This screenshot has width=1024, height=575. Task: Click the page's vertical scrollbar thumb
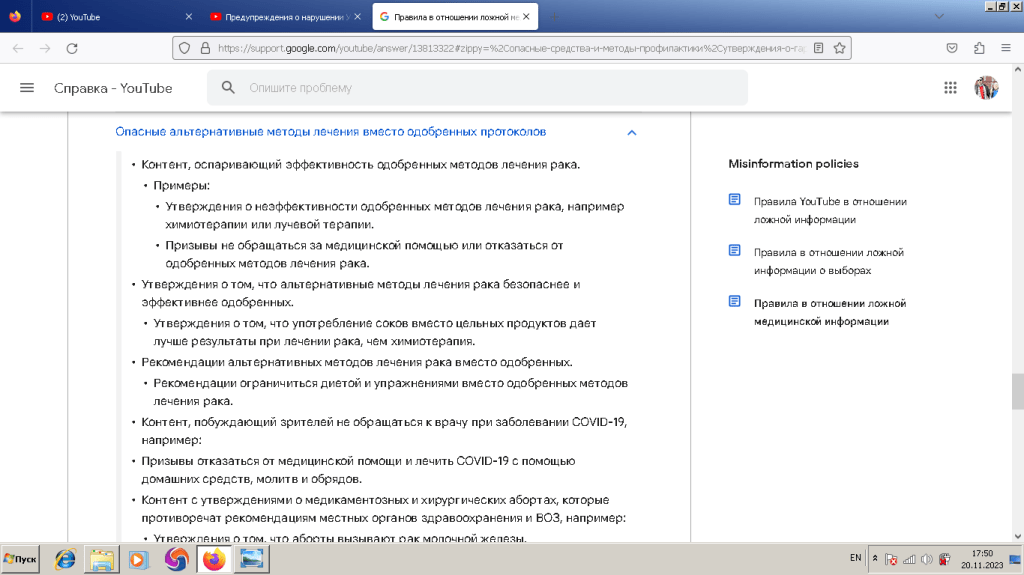(1017, 392)
